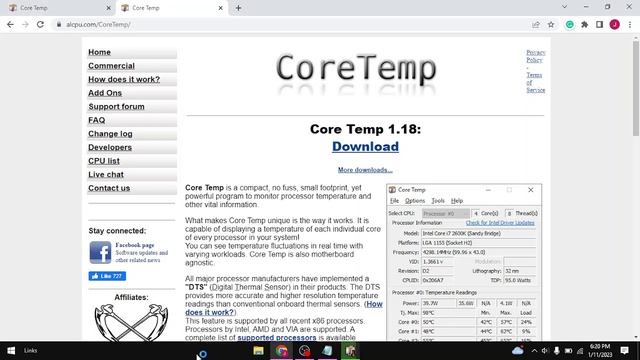This screenshot has height=360, width=640.
Task: Click the CoreTemp logo header image
Action: point(356,74)
